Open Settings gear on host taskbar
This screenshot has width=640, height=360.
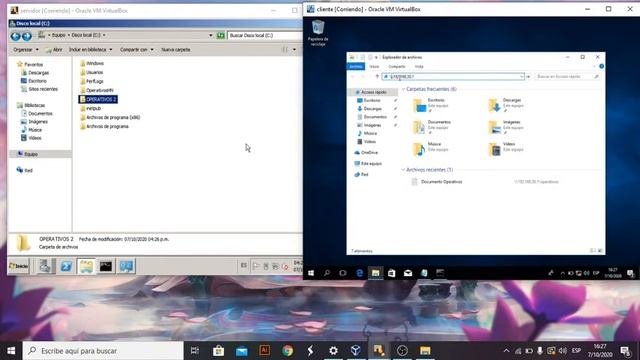[333, 351]
